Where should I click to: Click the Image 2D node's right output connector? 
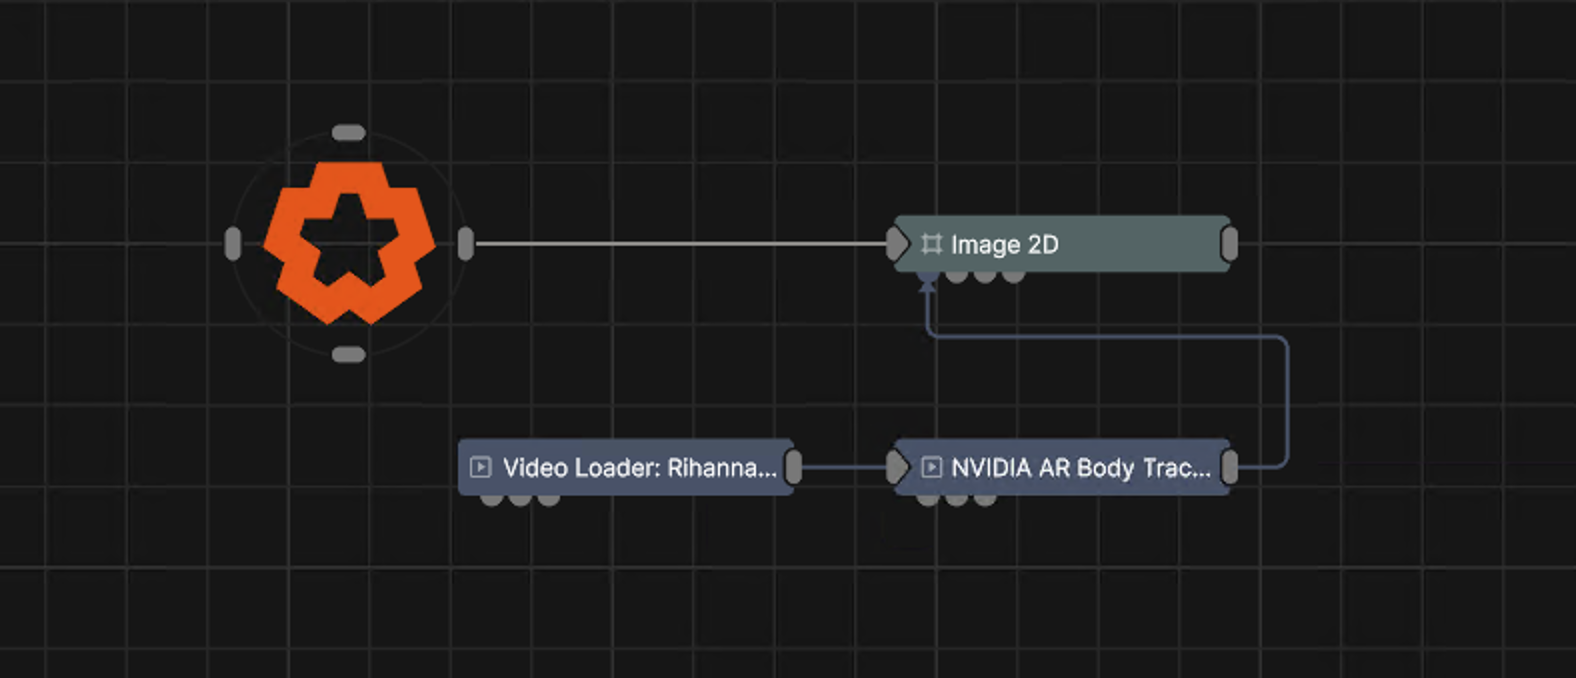coord(1230,244)
